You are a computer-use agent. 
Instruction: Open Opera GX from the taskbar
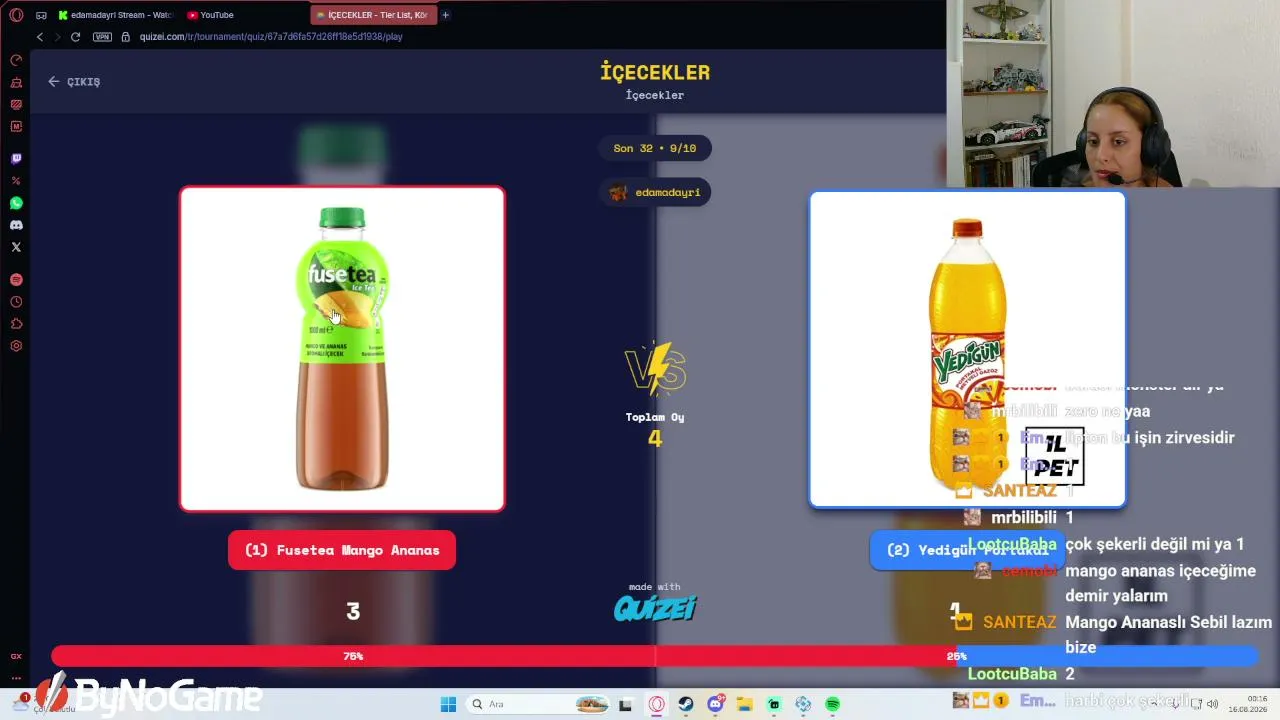pyautogui.click(x=657, y=704)
